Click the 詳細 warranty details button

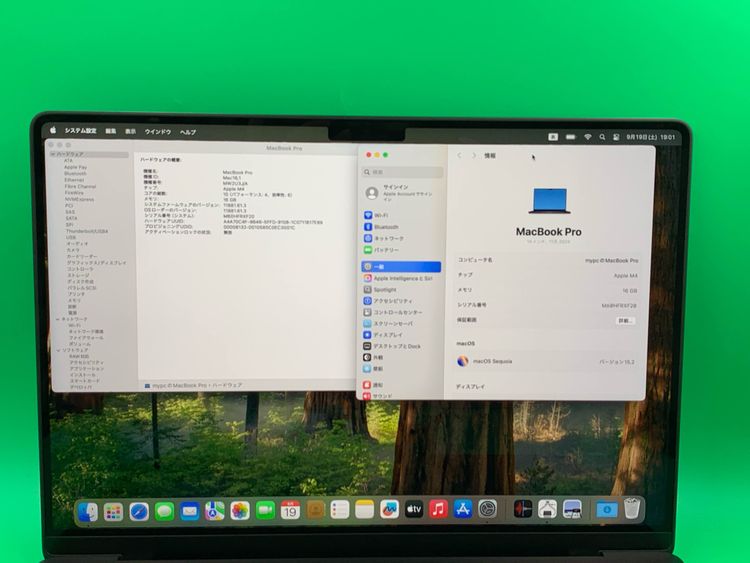point(625,320)
